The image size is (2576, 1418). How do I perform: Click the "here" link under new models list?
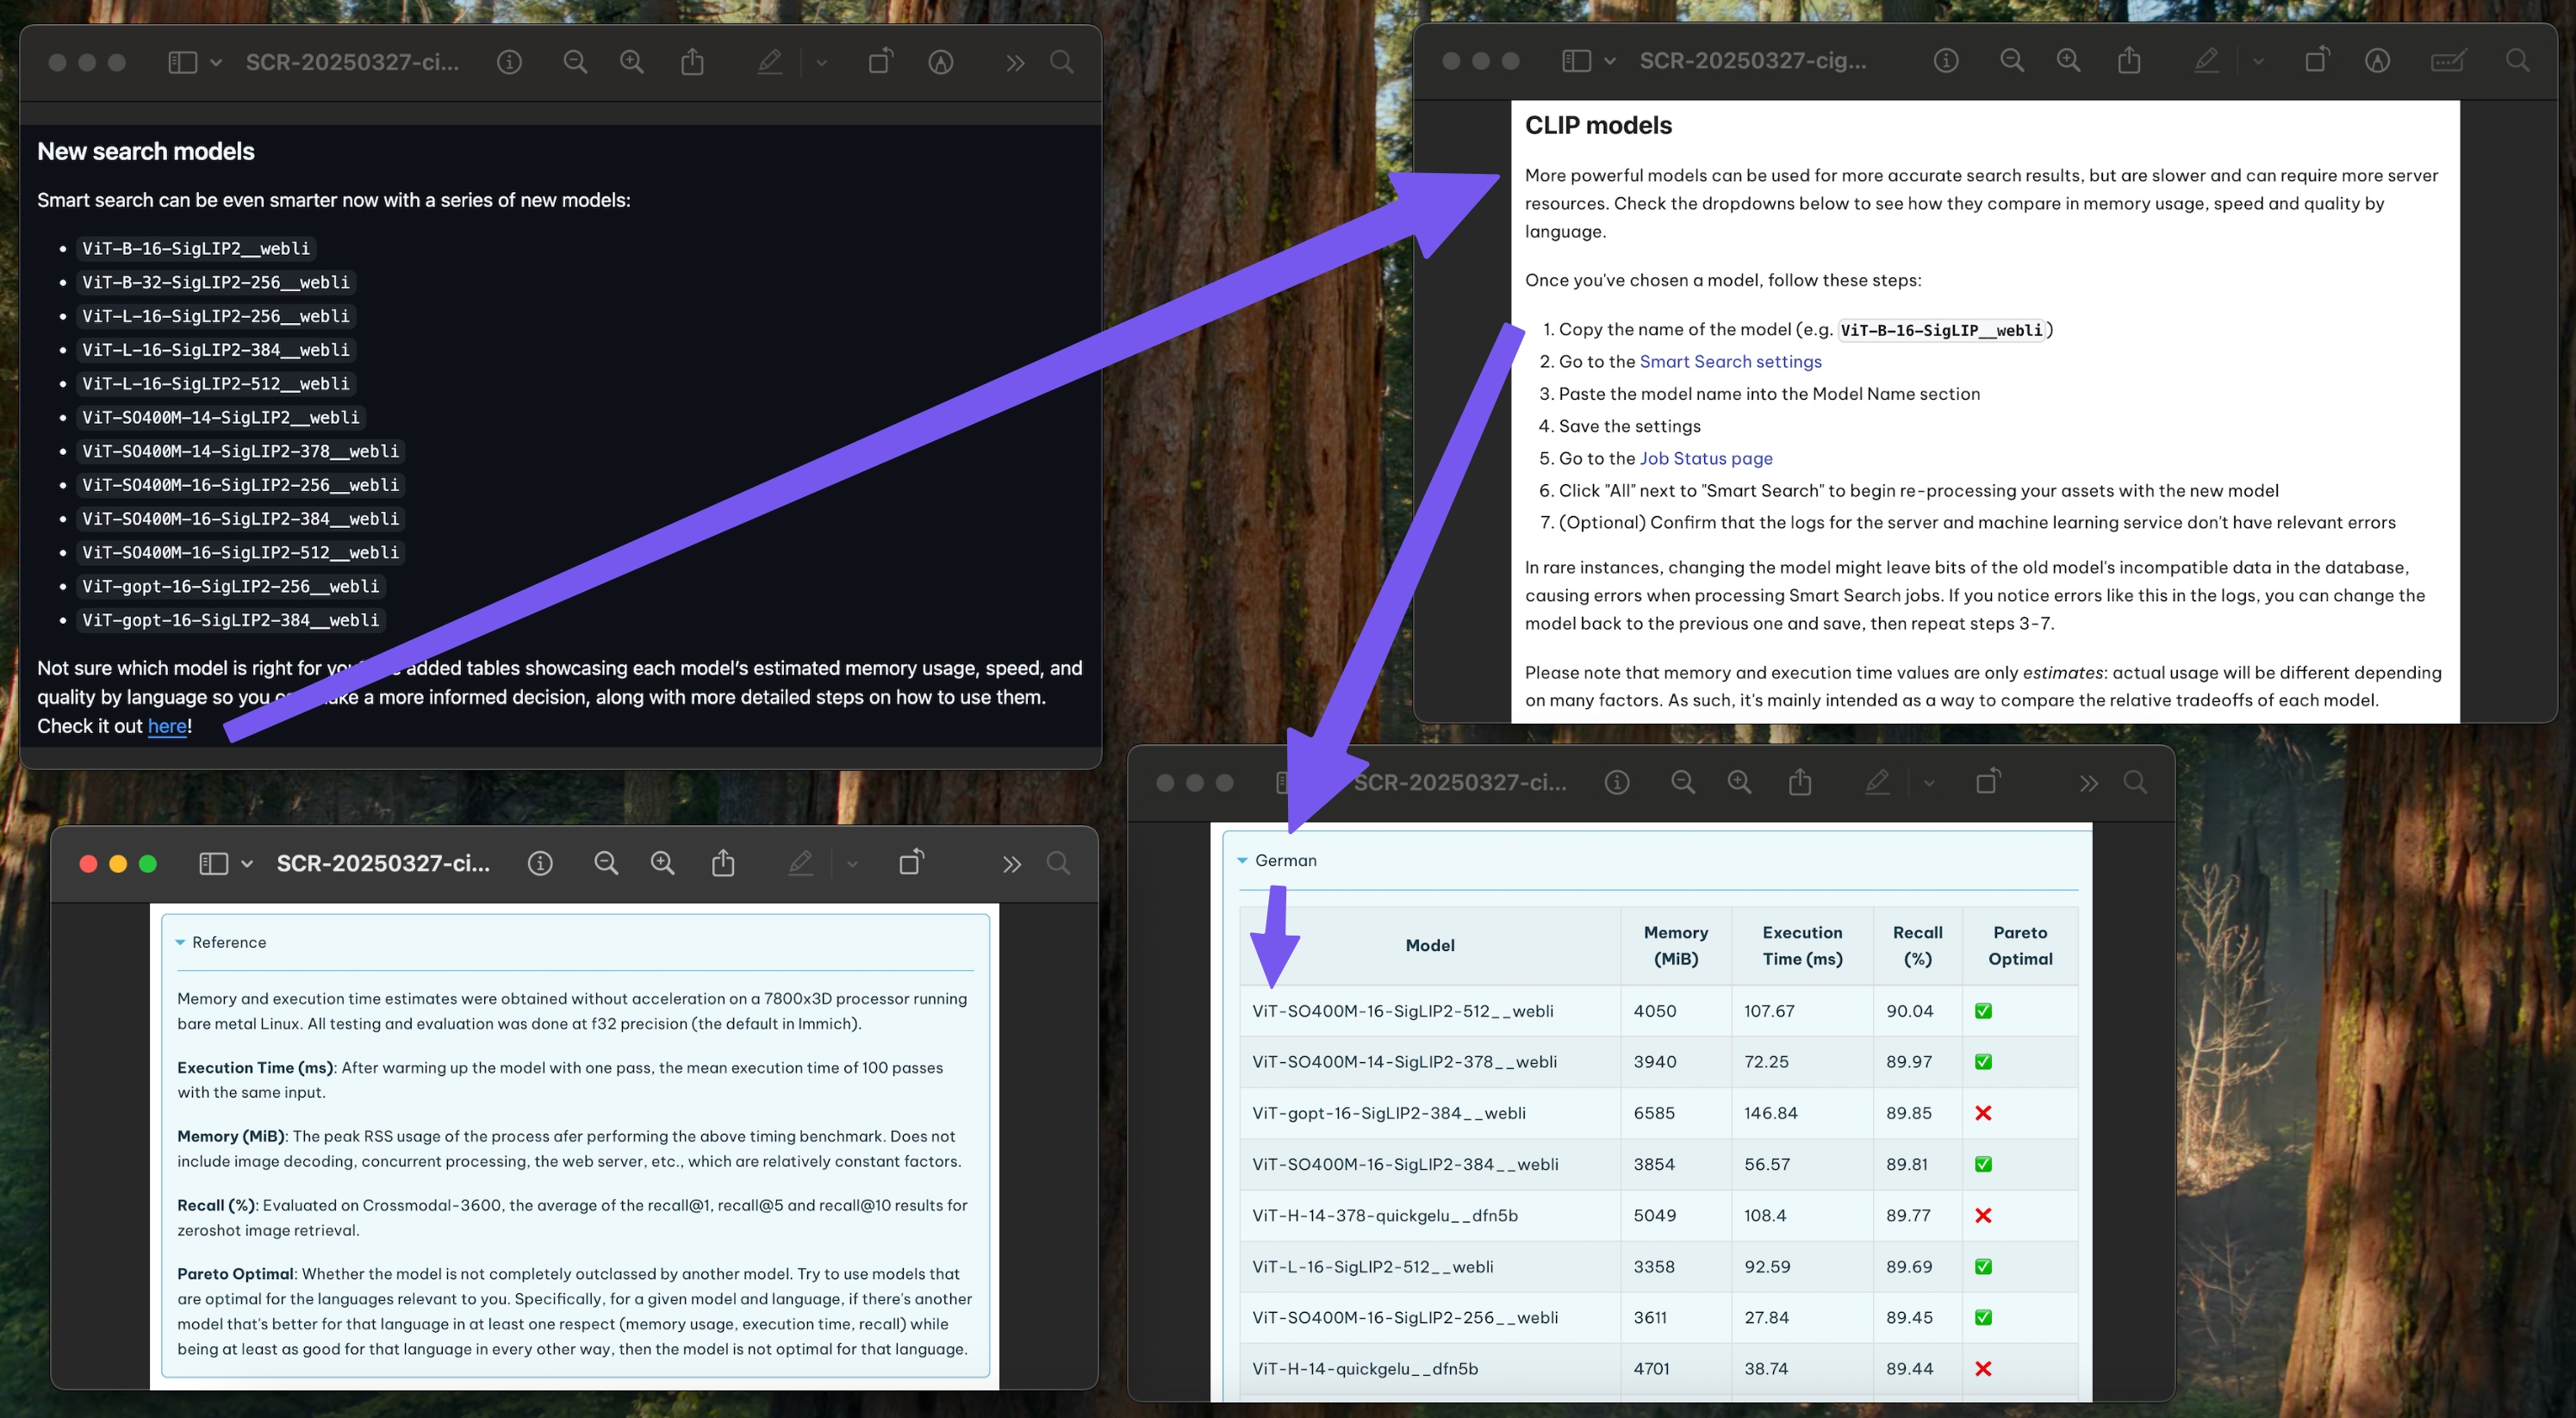click(167, 726)
